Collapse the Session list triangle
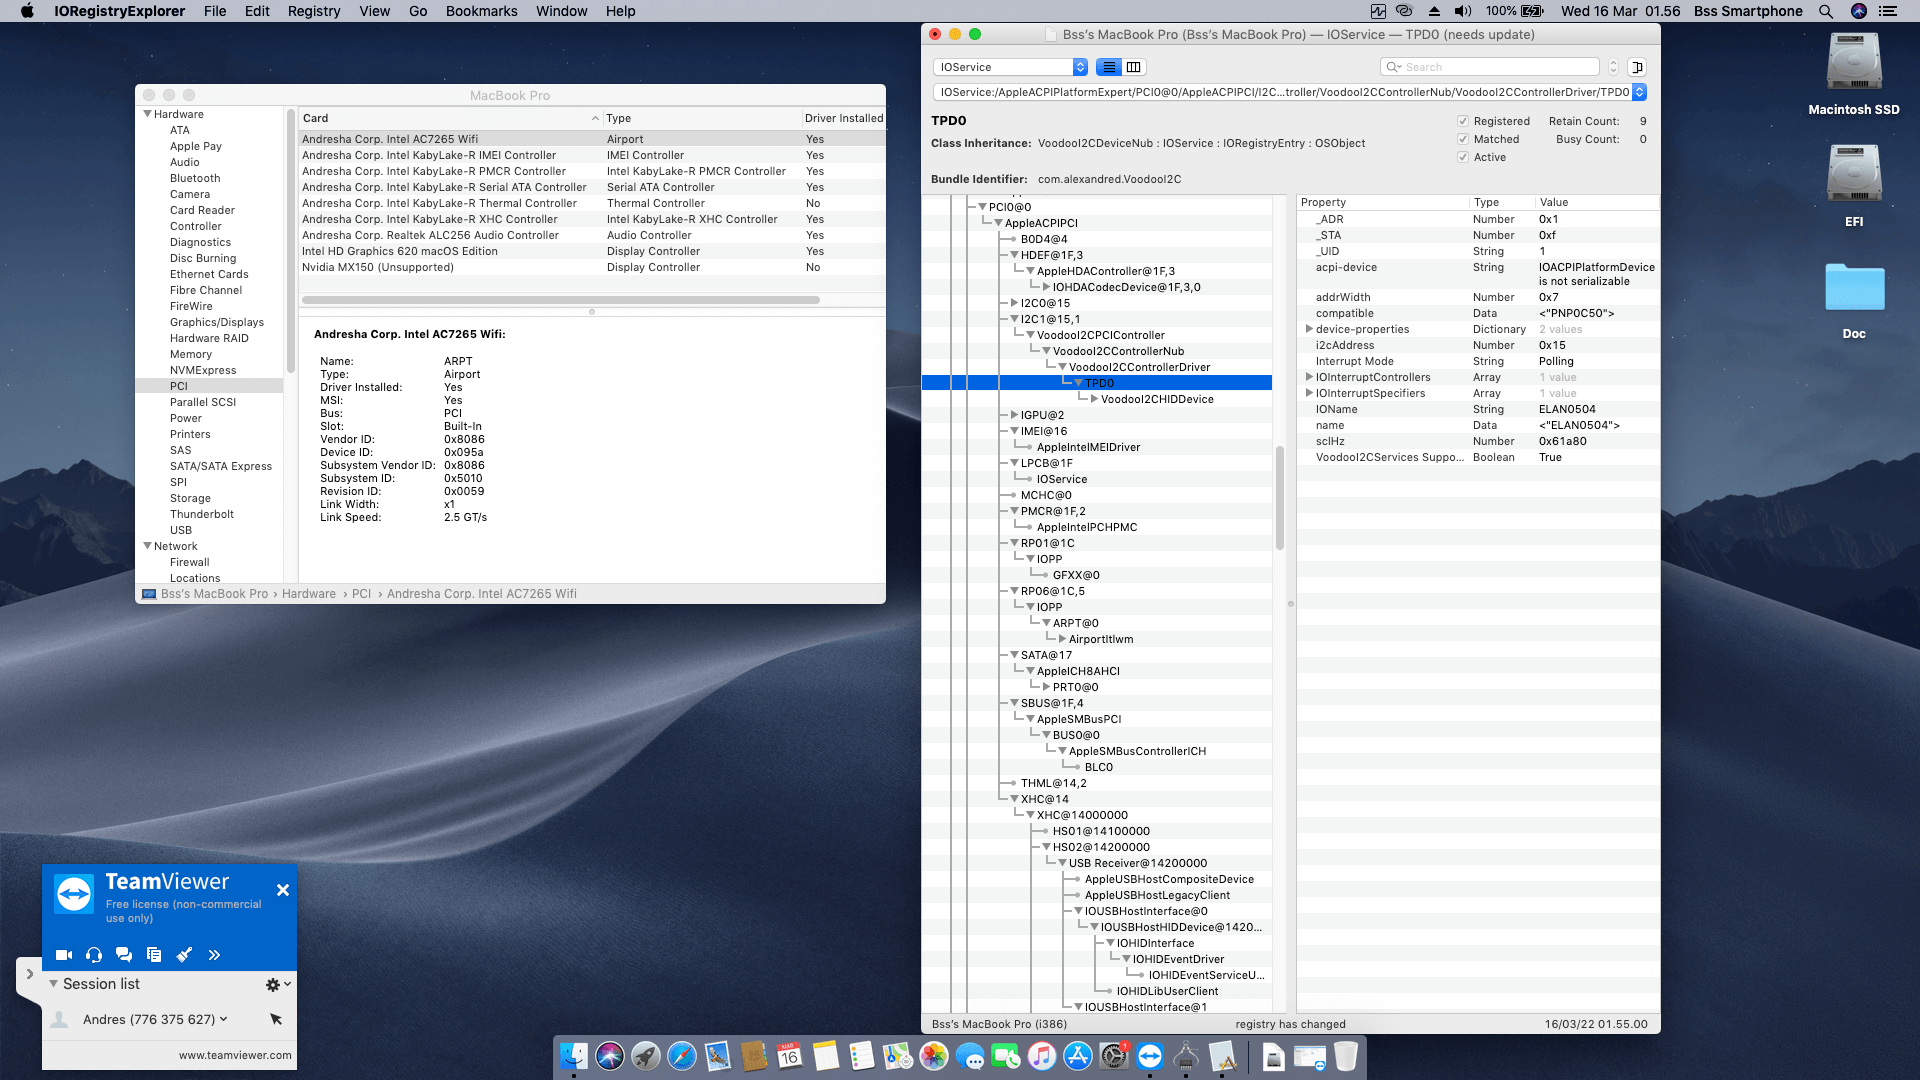1920x1080 pixels. pyautogui.click(x=54, y=984)
